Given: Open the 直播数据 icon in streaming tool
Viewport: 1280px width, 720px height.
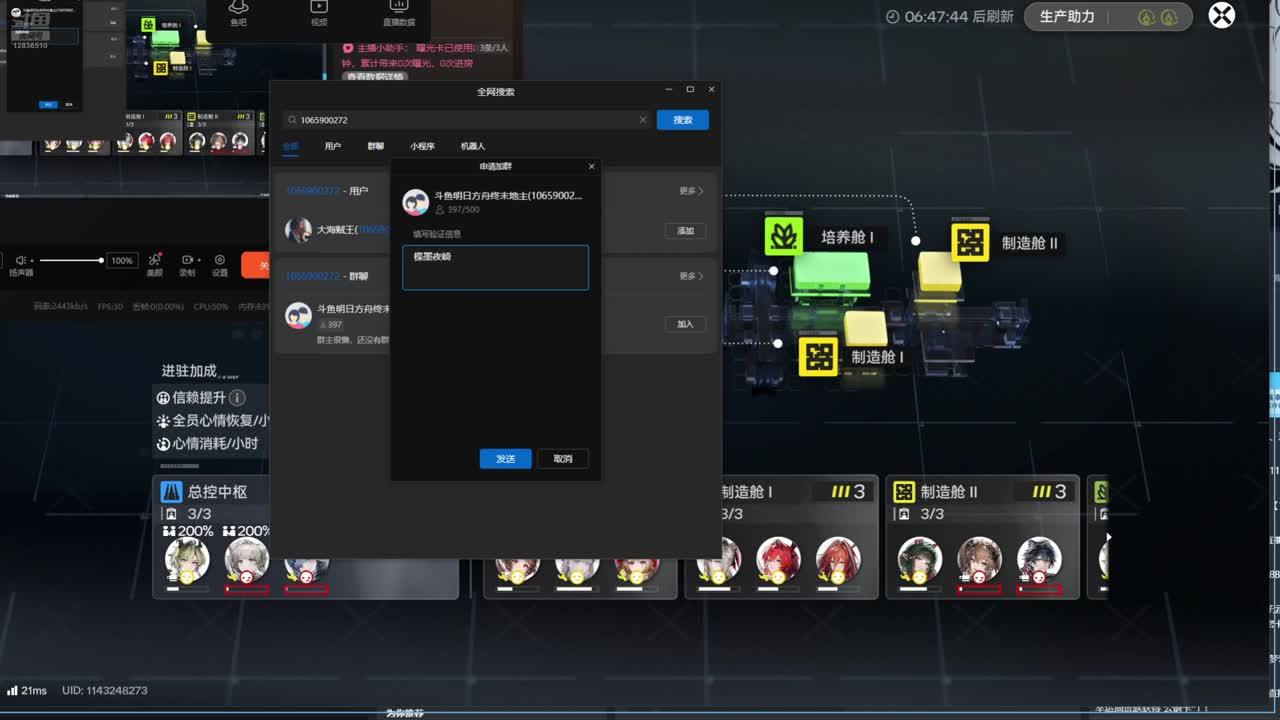Looking at the screenshot, I should tap(399, 8).
